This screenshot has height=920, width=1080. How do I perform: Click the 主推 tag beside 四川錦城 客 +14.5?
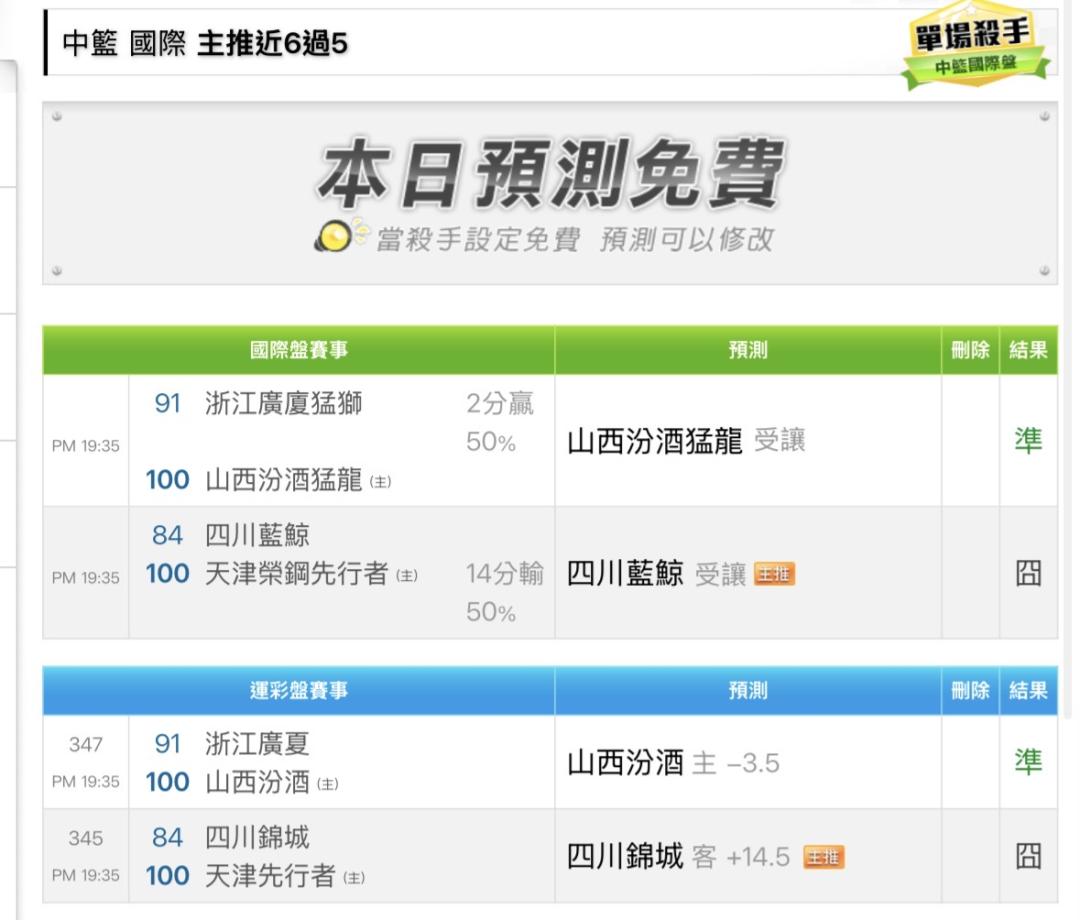pyautogui.click(x=824, y=857)
